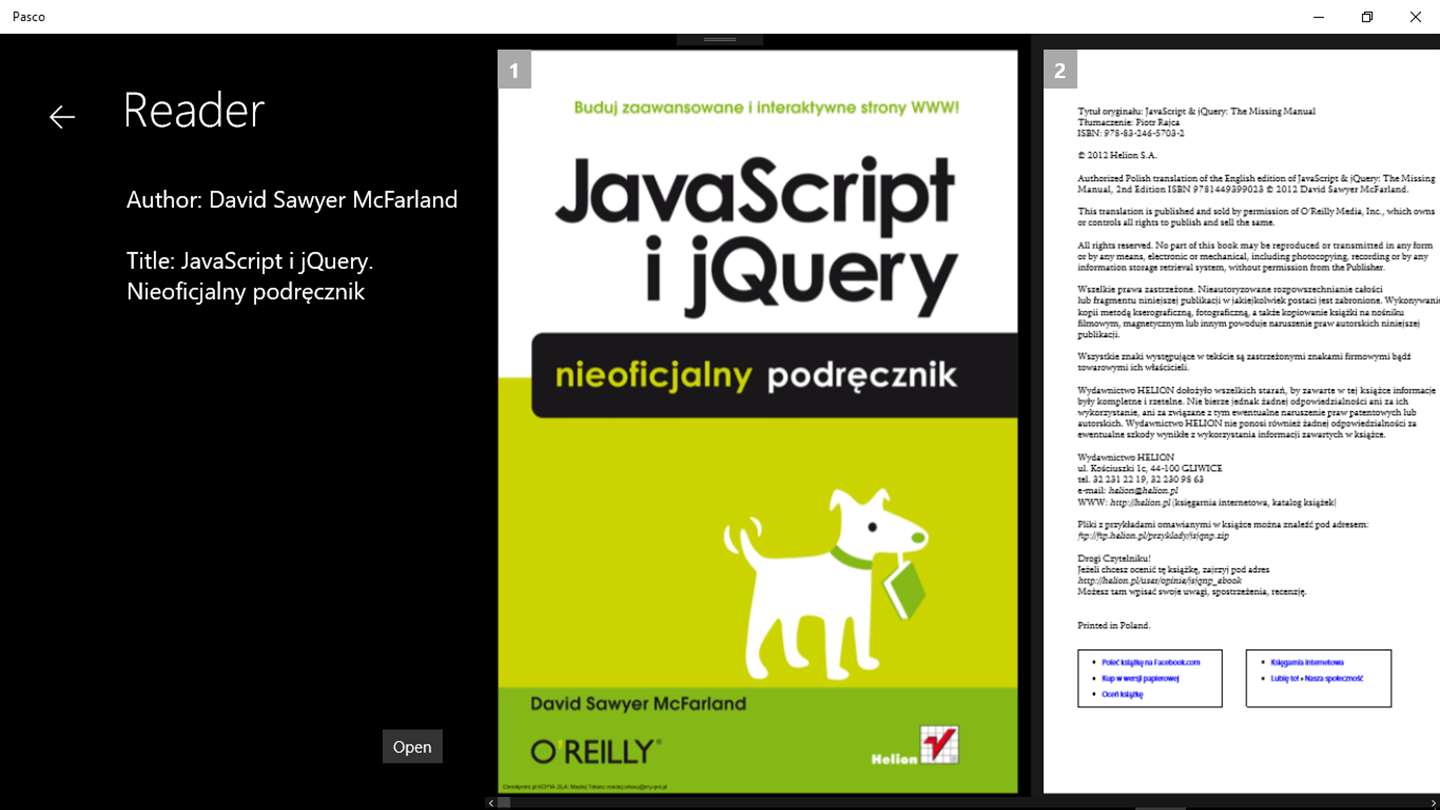Screen dimensions: 1440x810
Task: Click the horizontal scrollbar thumb
Action: (x=505, y=803)
